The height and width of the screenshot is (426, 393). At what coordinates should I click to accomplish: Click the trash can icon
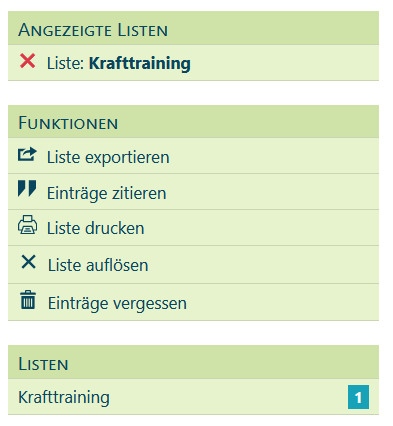pos(28,300)
